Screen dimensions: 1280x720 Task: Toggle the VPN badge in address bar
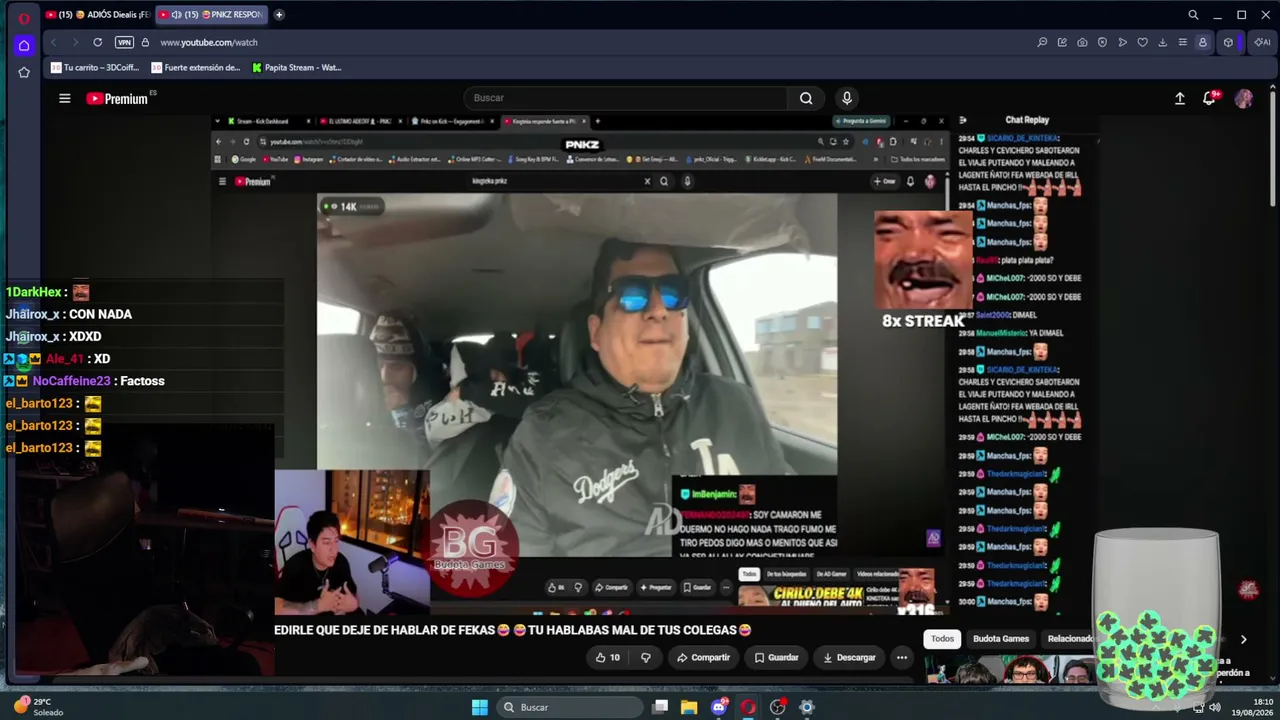click(124, 42)
